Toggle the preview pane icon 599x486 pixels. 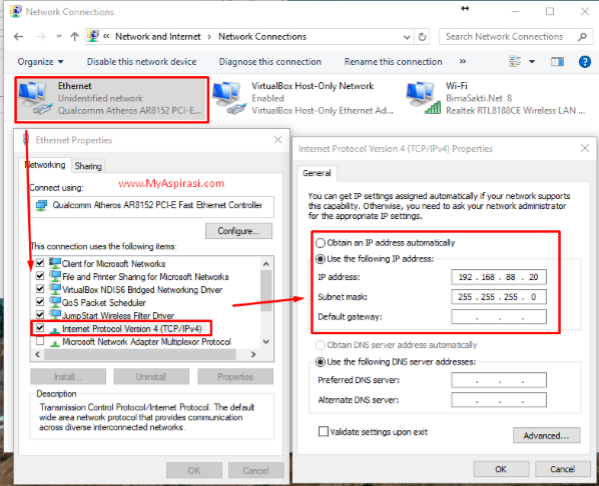[x=557, y=62]
